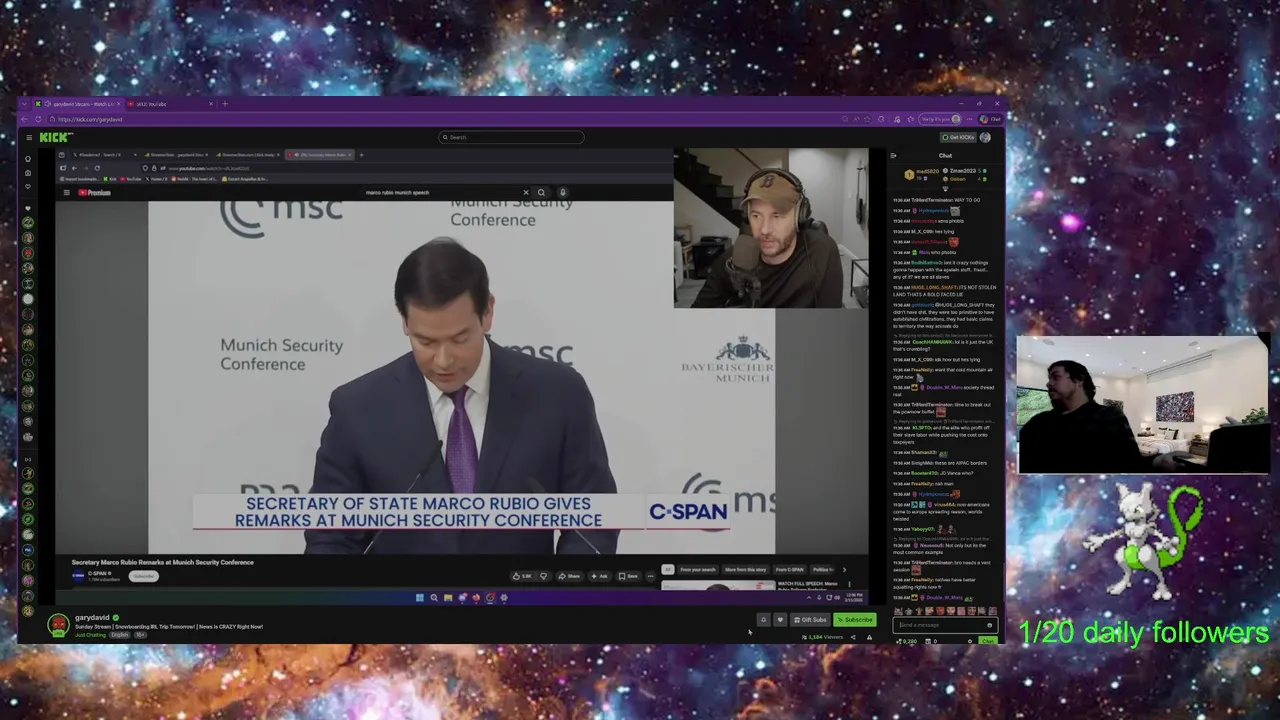Image resolution: width=1280 pixels, height=720 pixels.
Task: Click the Kick sidebar home icon
Action: coord(28,159)
